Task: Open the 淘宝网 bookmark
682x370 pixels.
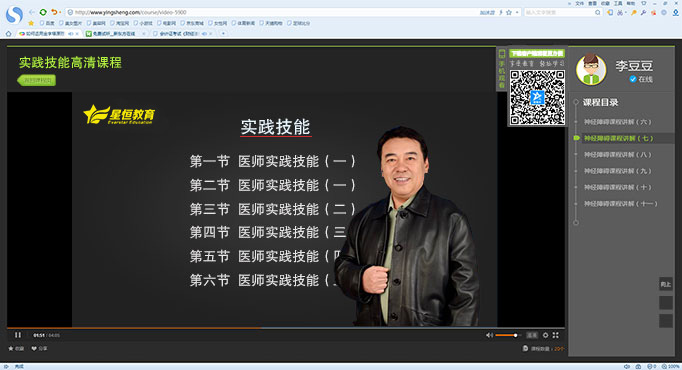Action: pos(119,23)
